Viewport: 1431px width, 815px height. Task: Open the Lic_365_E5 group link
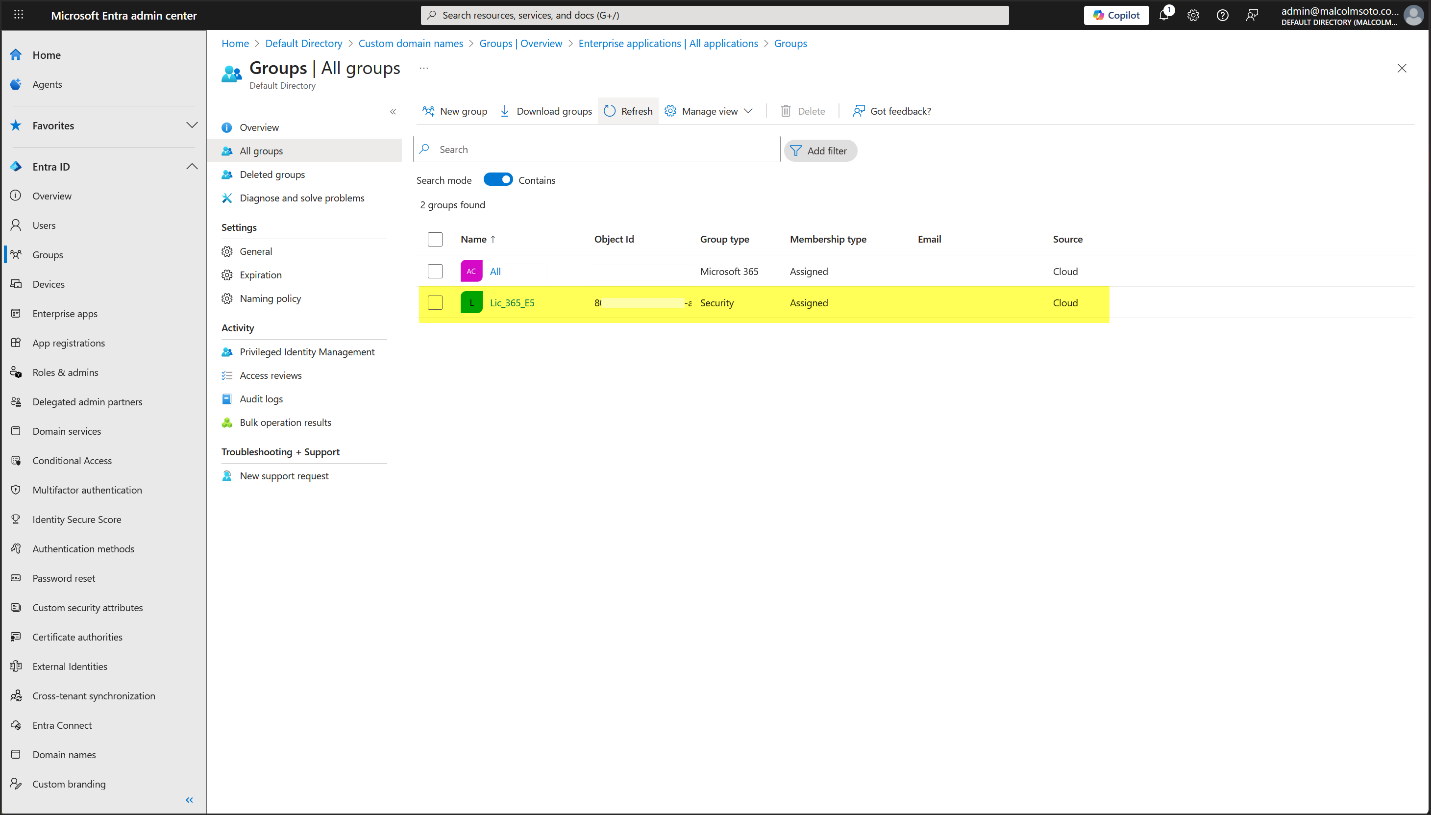(x=512, y=303)
